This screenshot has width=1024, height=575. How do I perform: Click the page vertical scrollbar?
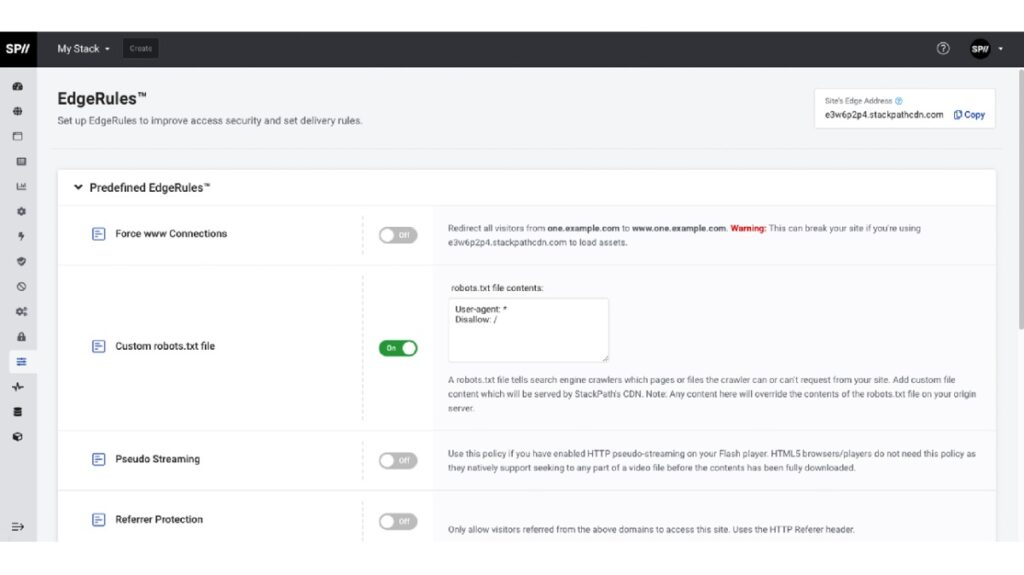1021,199
